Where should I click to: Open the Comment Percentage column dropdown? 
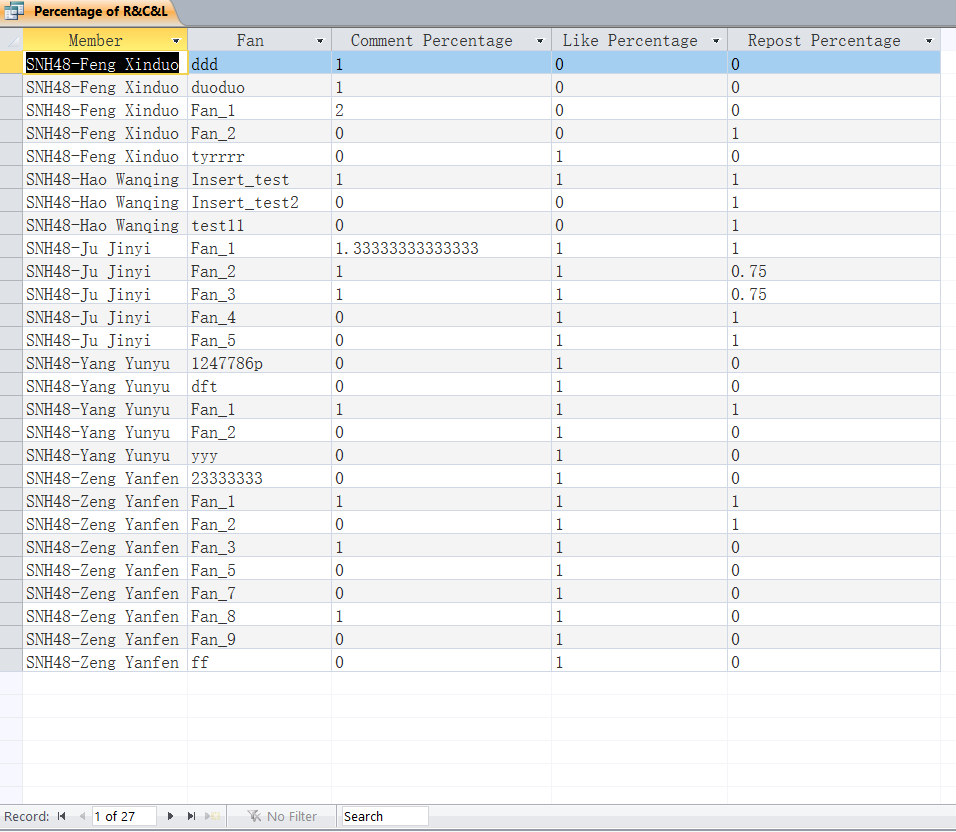tap(540, 41)
